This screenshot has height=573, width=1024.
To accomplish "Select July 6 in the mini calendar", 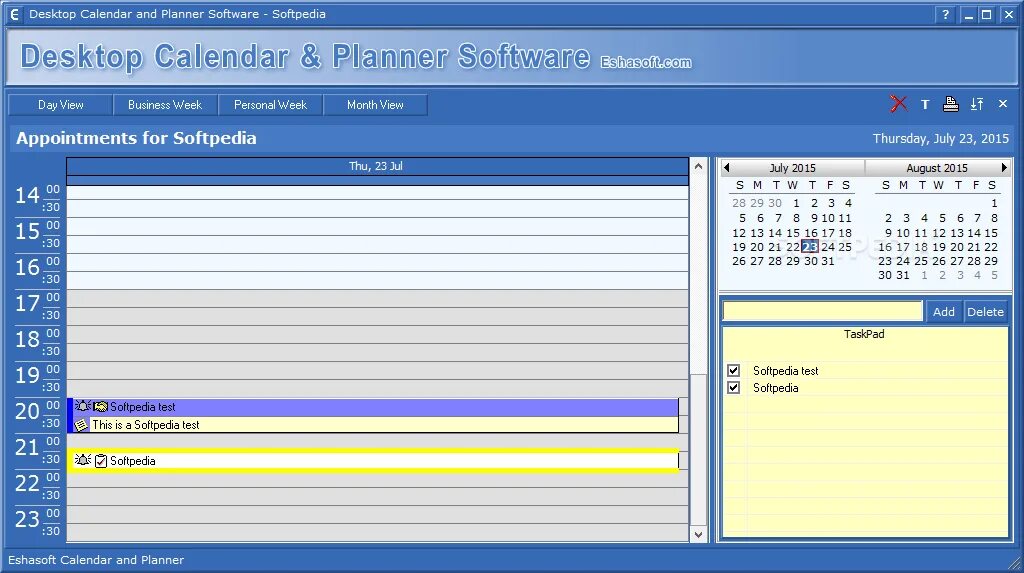I will click(760, 218).
